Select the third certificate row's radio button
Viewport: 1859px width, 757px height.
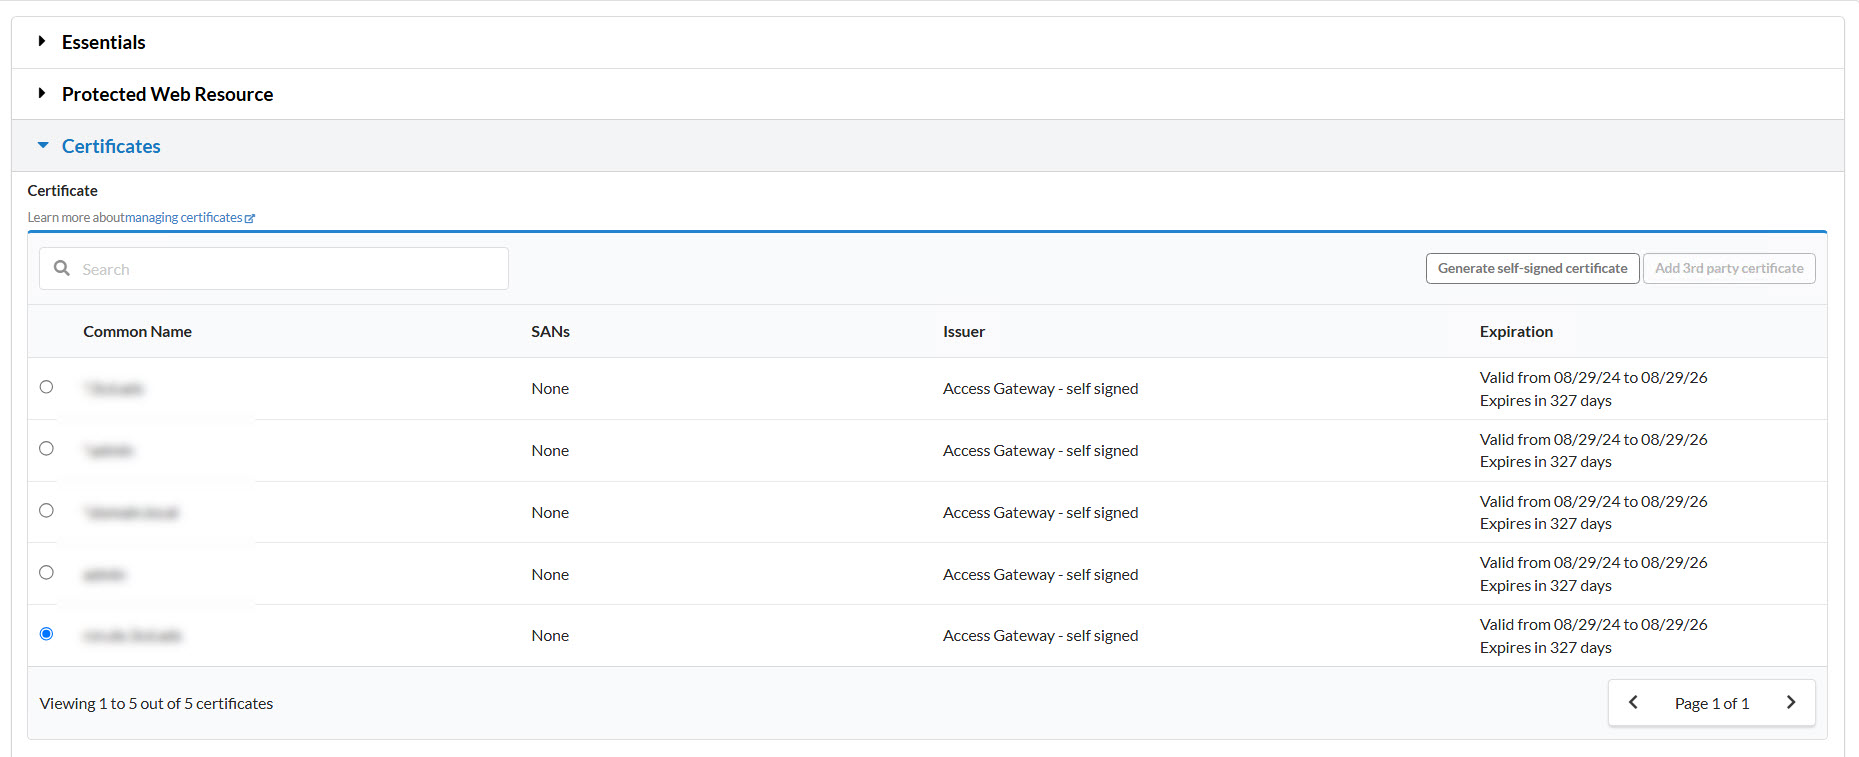46,511
